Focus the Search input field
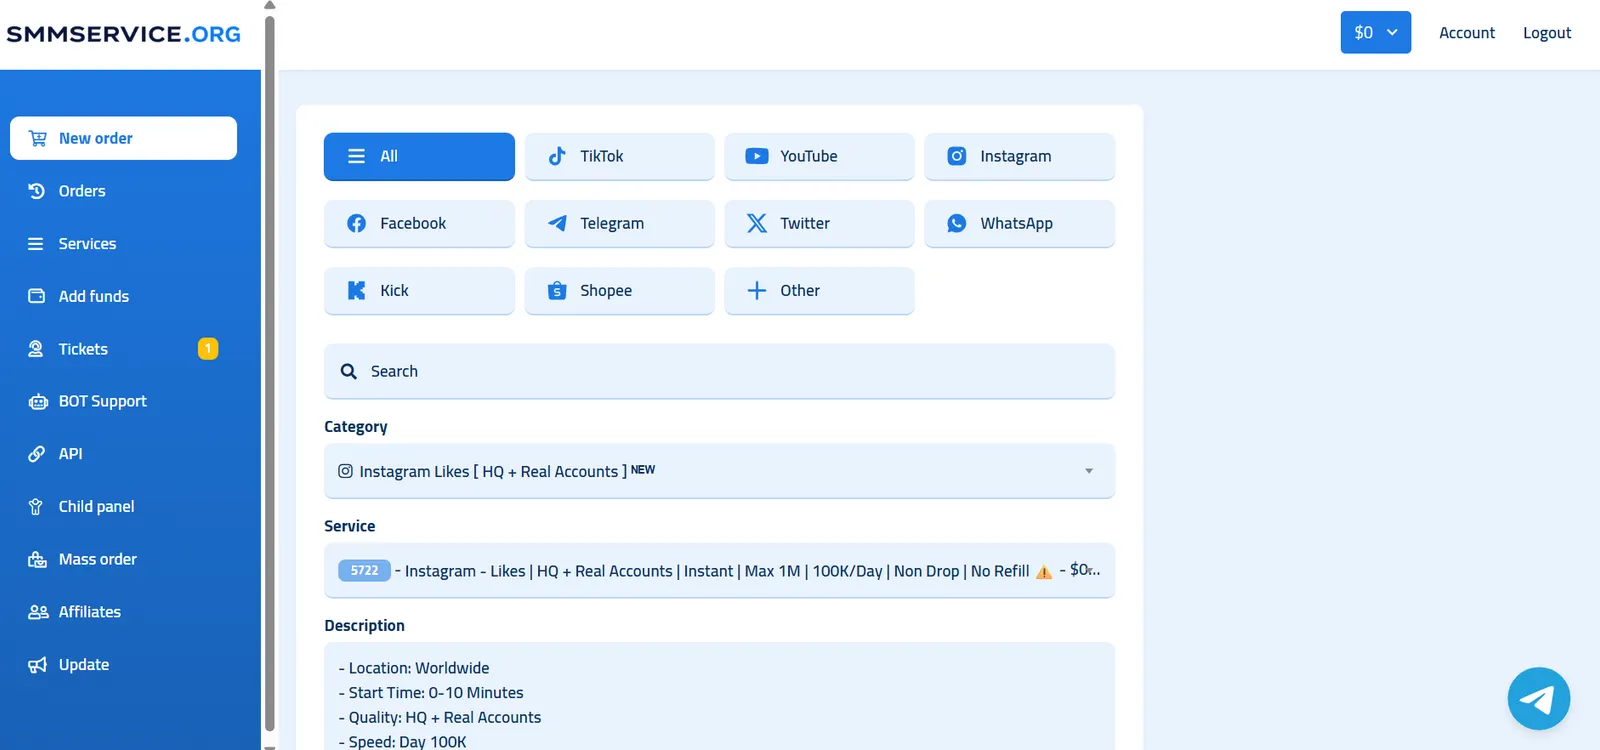 point(719,371)
